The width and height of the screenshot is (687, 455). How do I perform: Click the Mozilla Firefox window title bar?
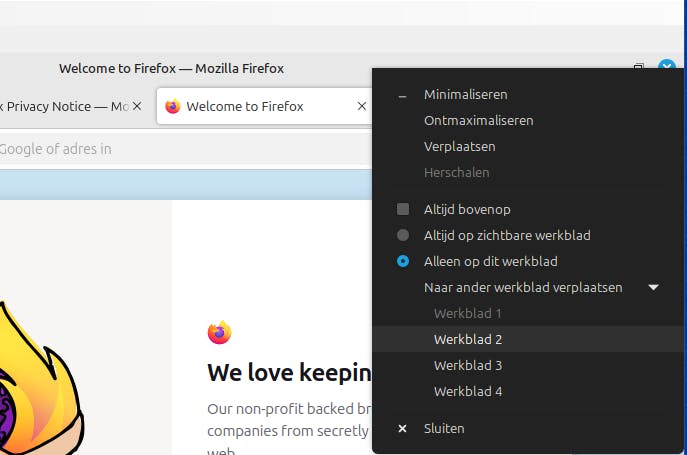coord(171,68)
